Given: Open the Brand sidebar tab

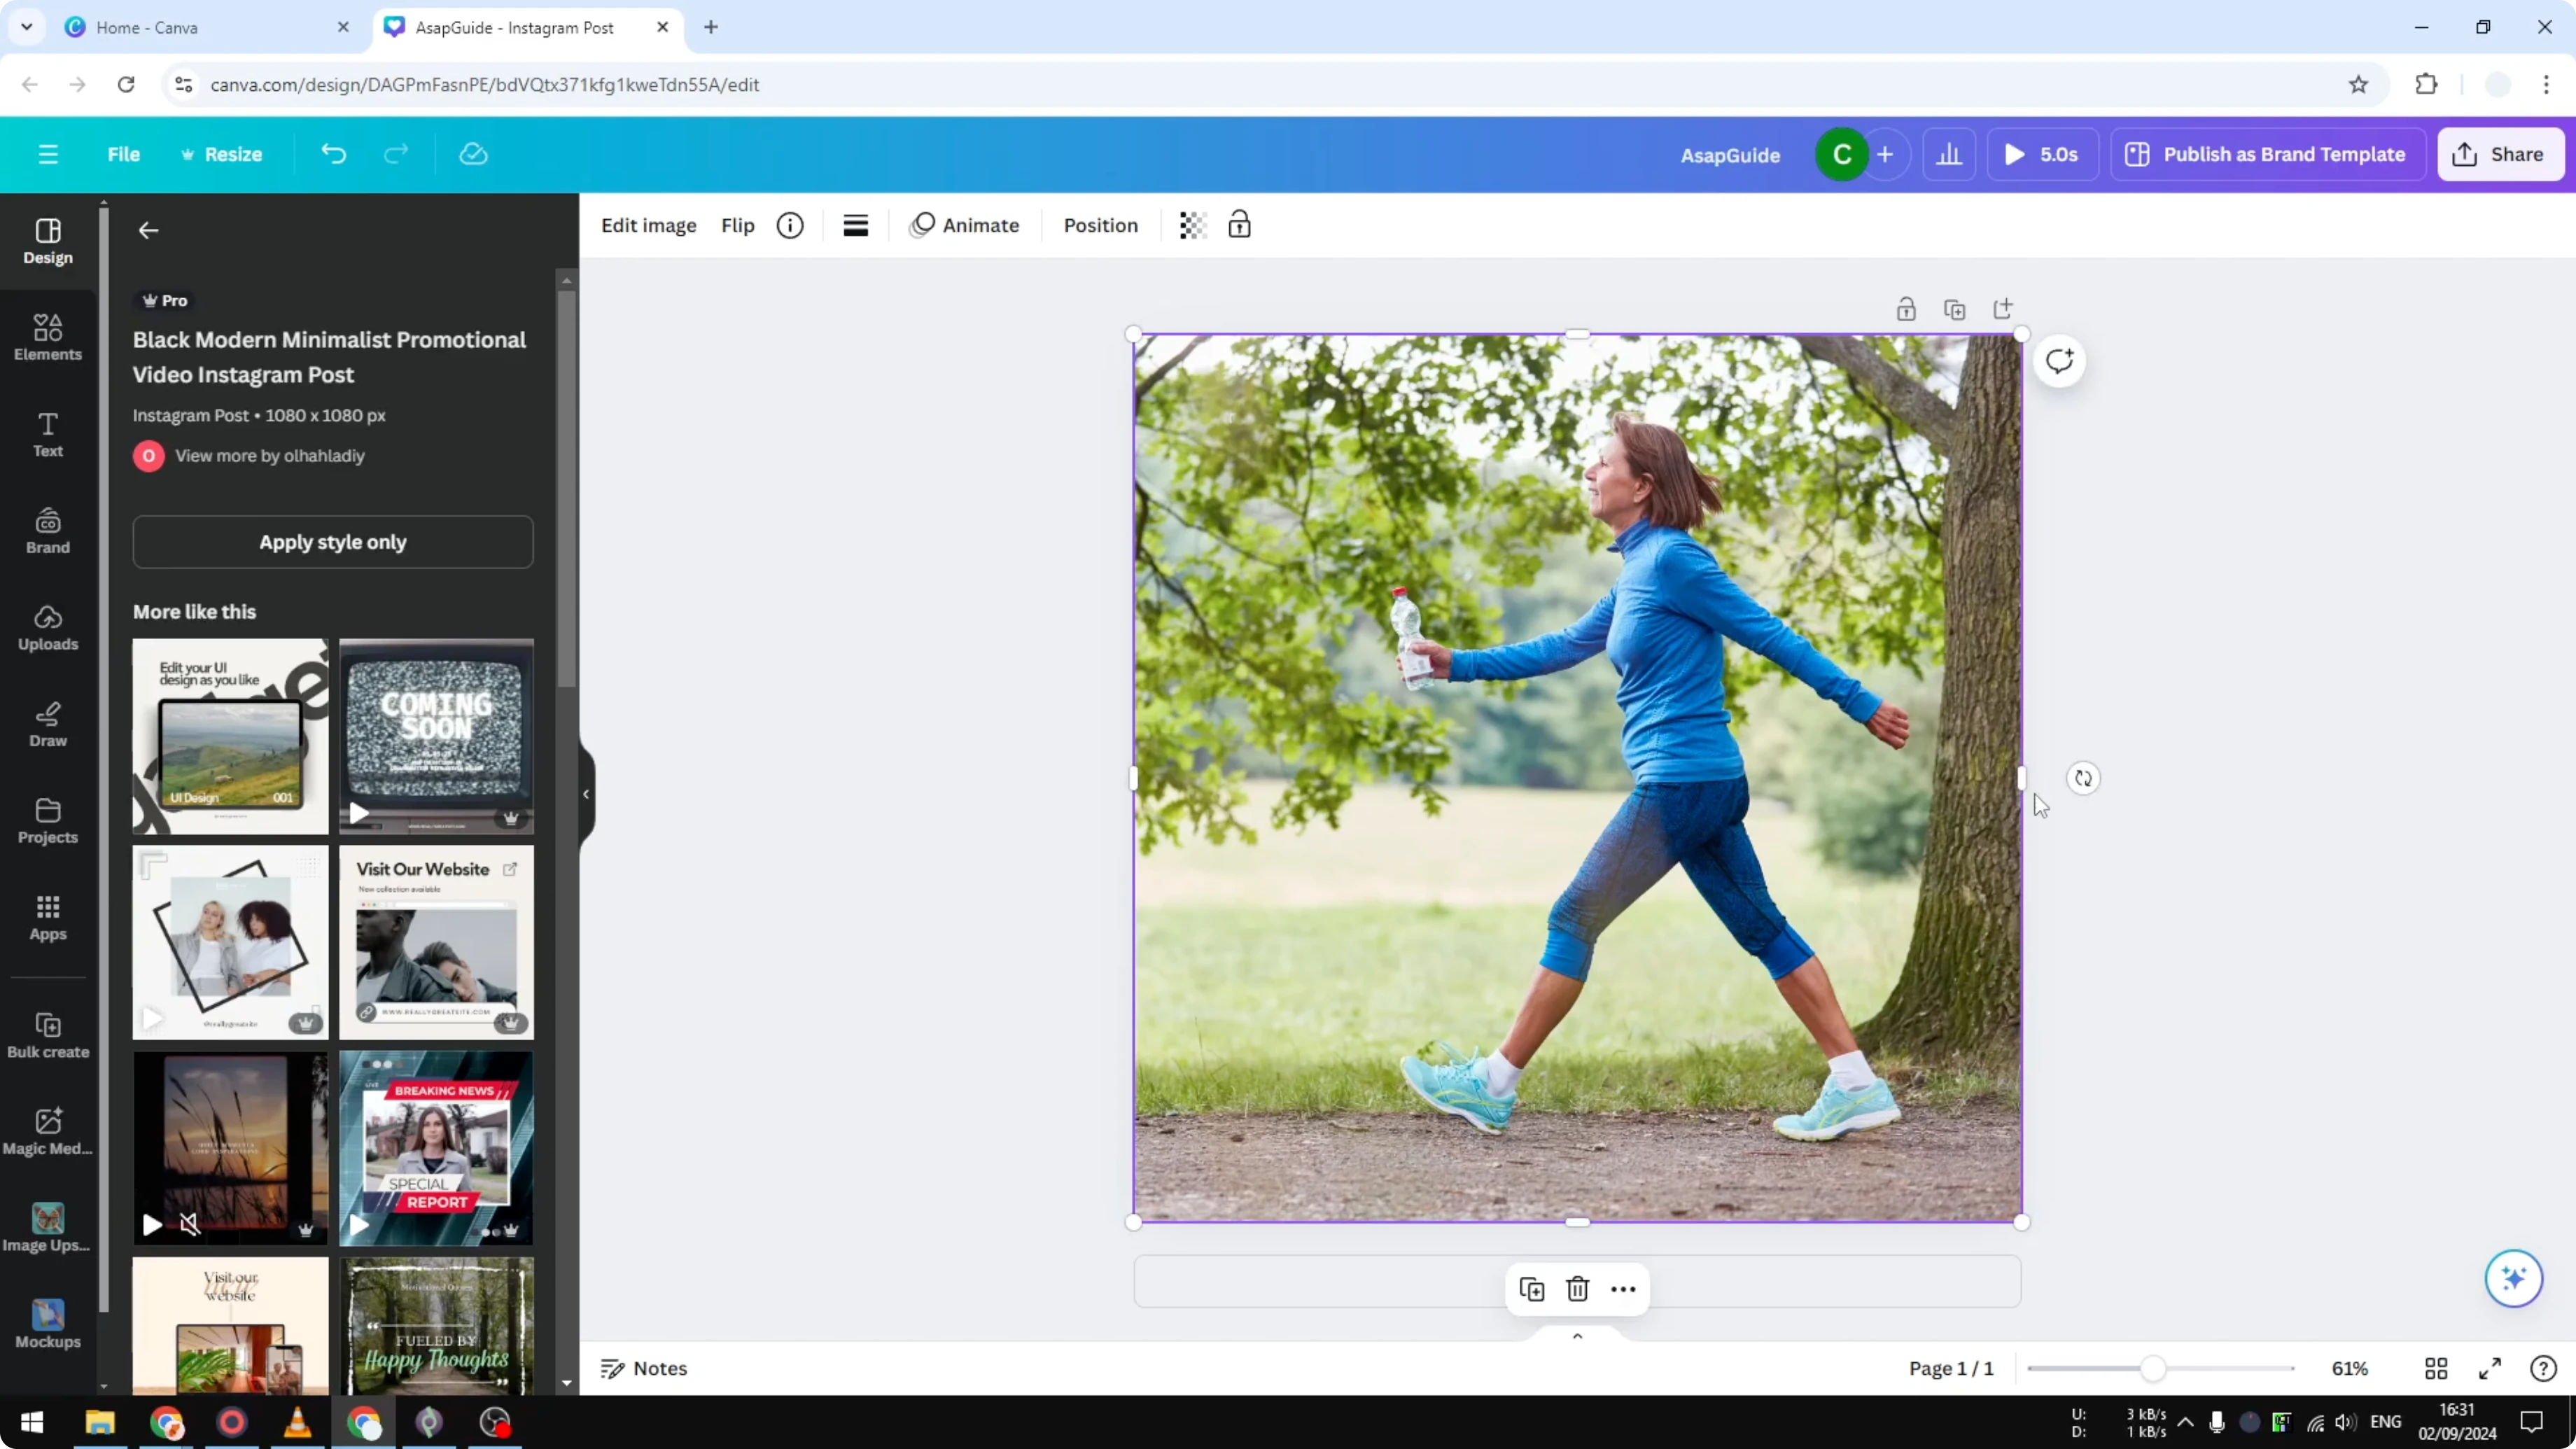Looking at the screenshot, I should tap(48, 531).
